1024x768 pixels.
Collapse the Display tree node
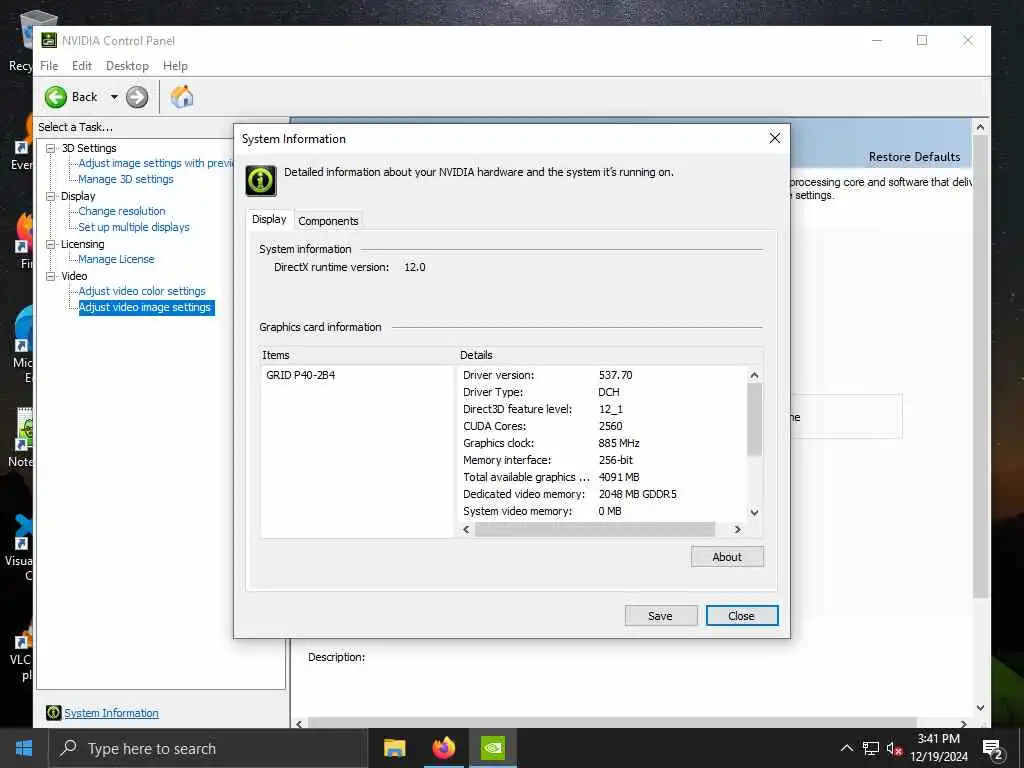pyautogui.click(x=50, y=196)
